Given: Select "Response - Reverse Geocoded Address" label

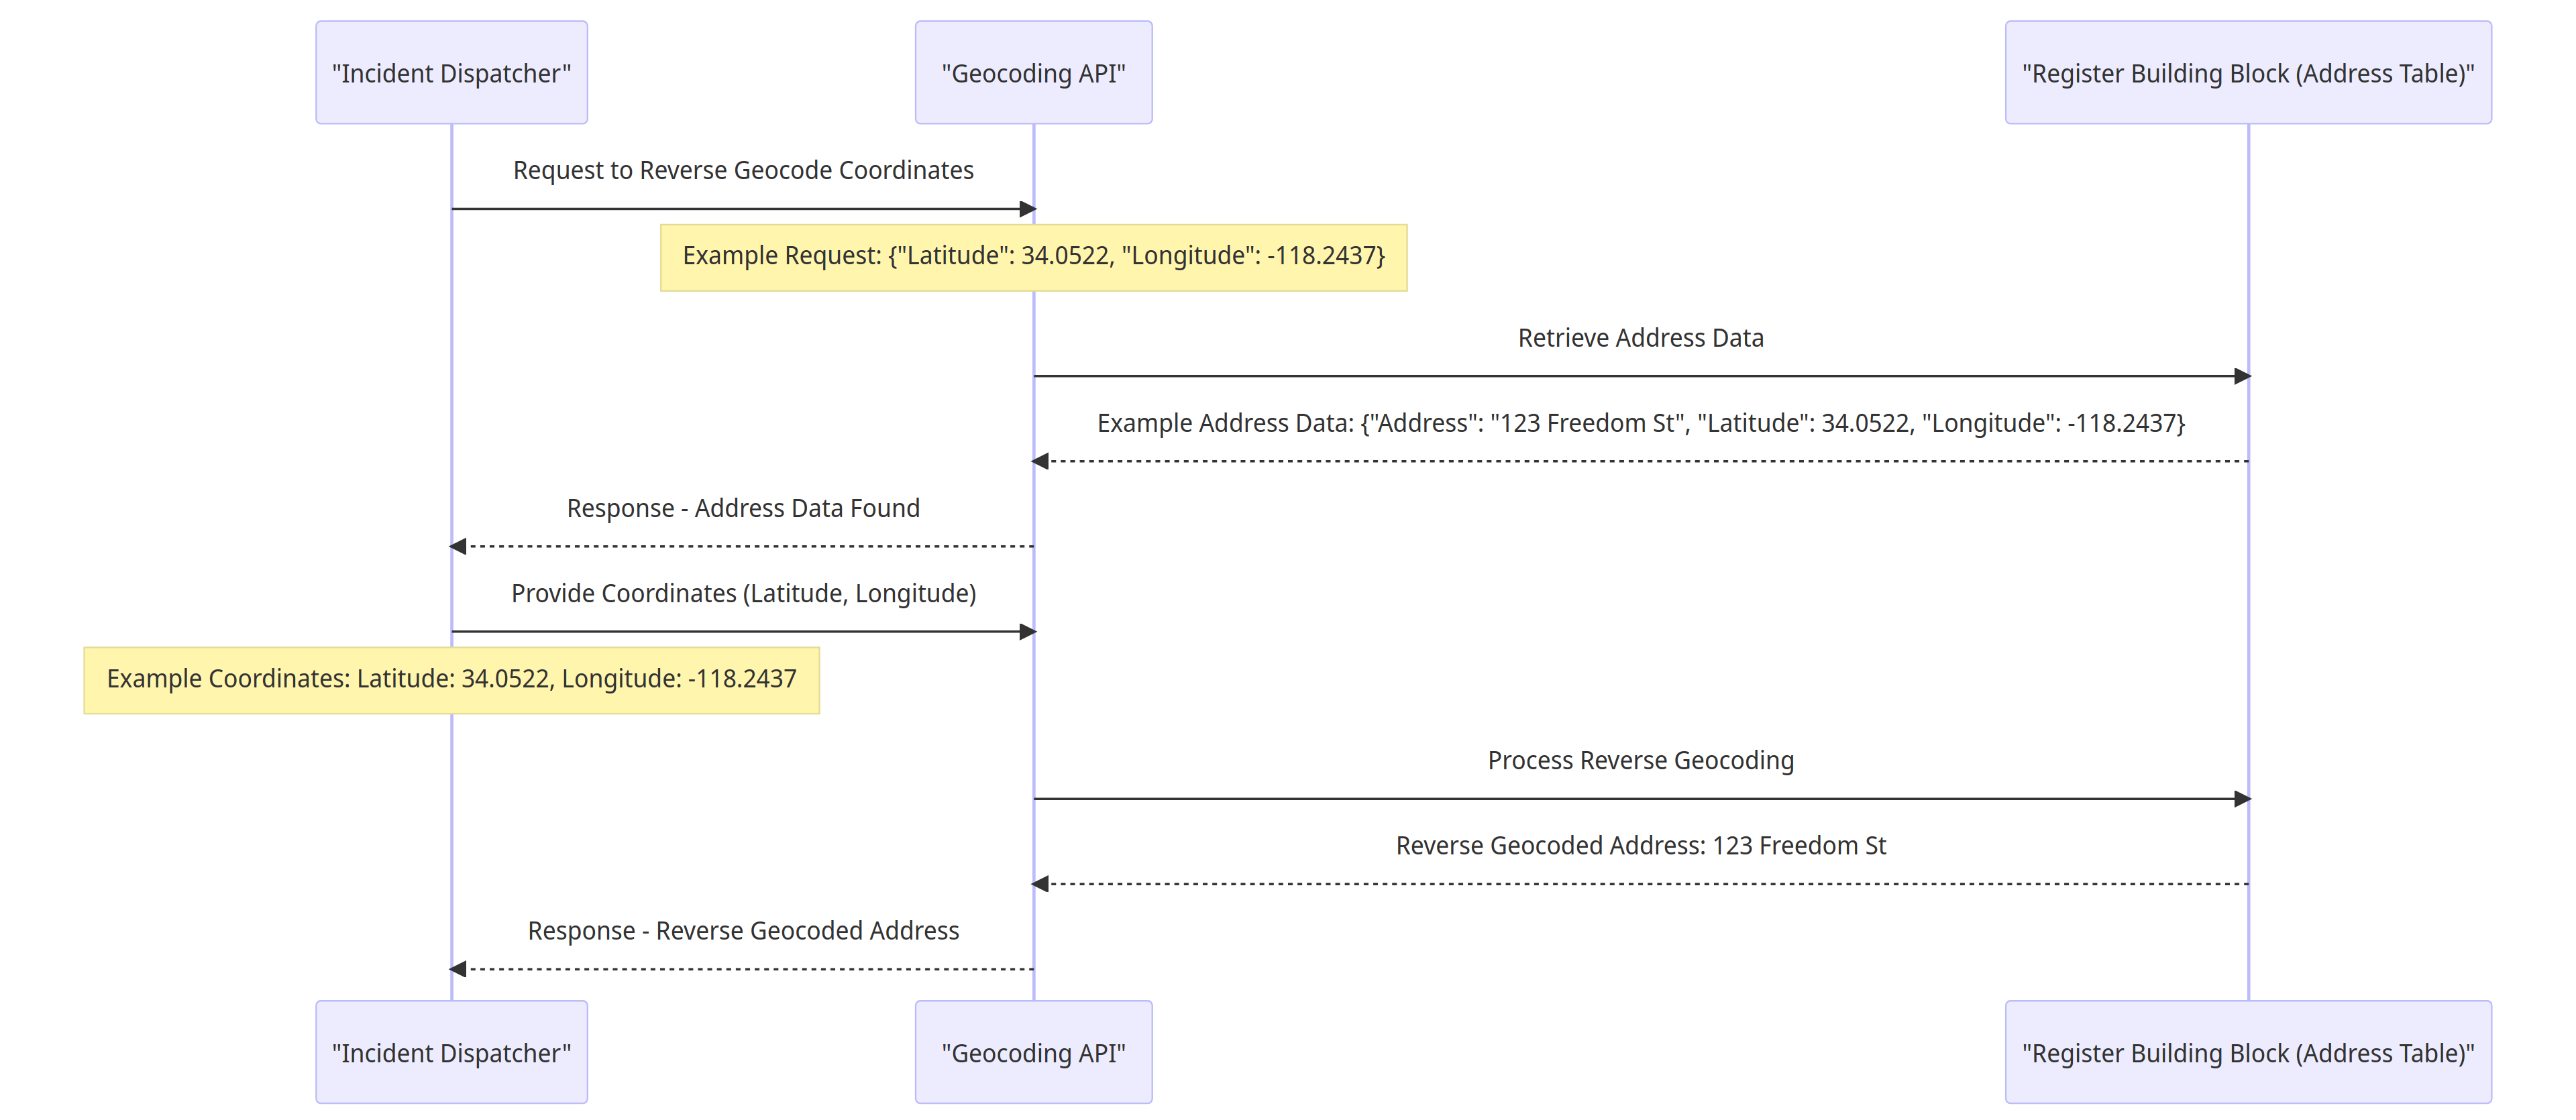Looking at the screenshot, I should click(743, 930).
